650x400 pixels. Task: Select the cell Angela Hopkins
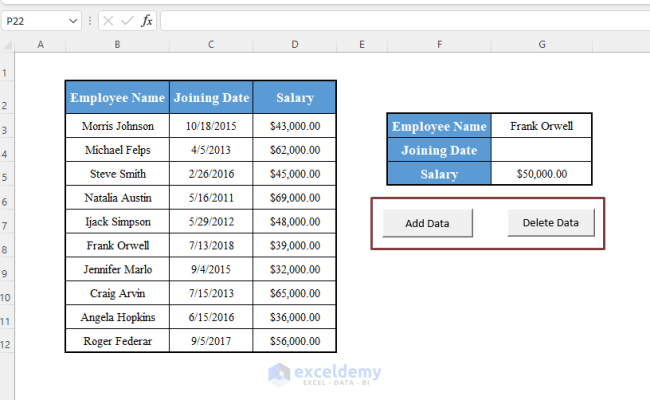point(117,317)
